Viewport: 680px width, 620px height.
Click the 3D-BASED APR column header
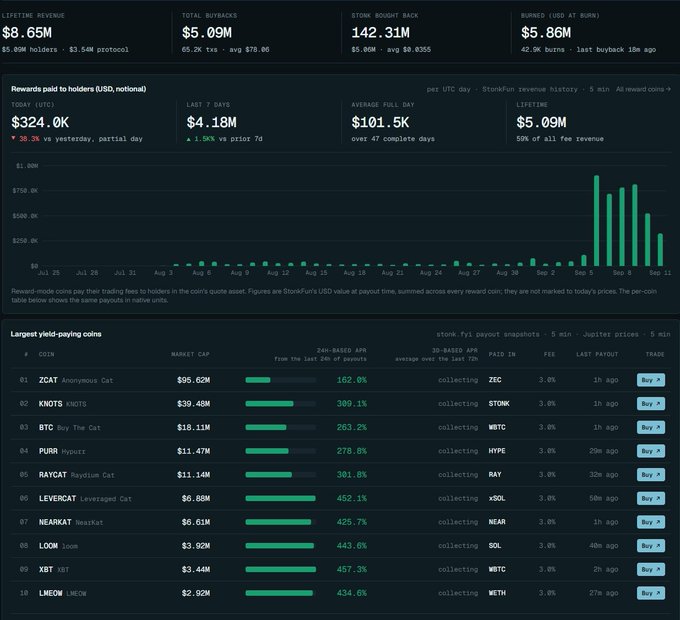454,350
